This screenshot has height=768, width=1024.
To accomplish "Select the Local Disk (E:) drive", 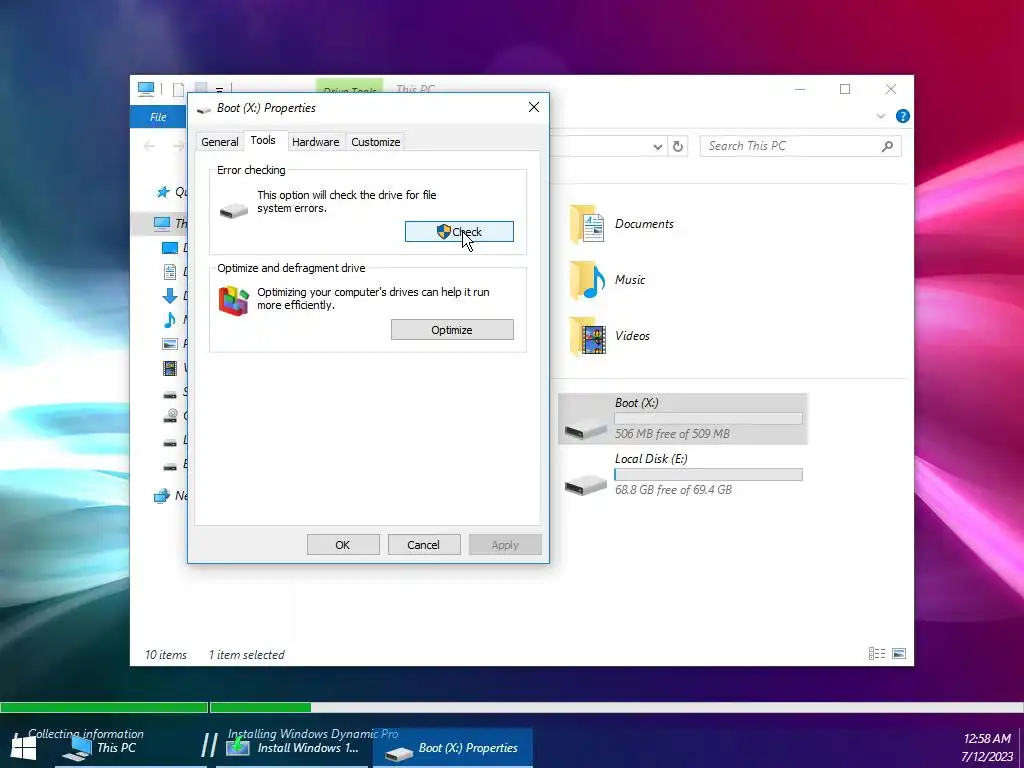I will [x=683, y=475].
